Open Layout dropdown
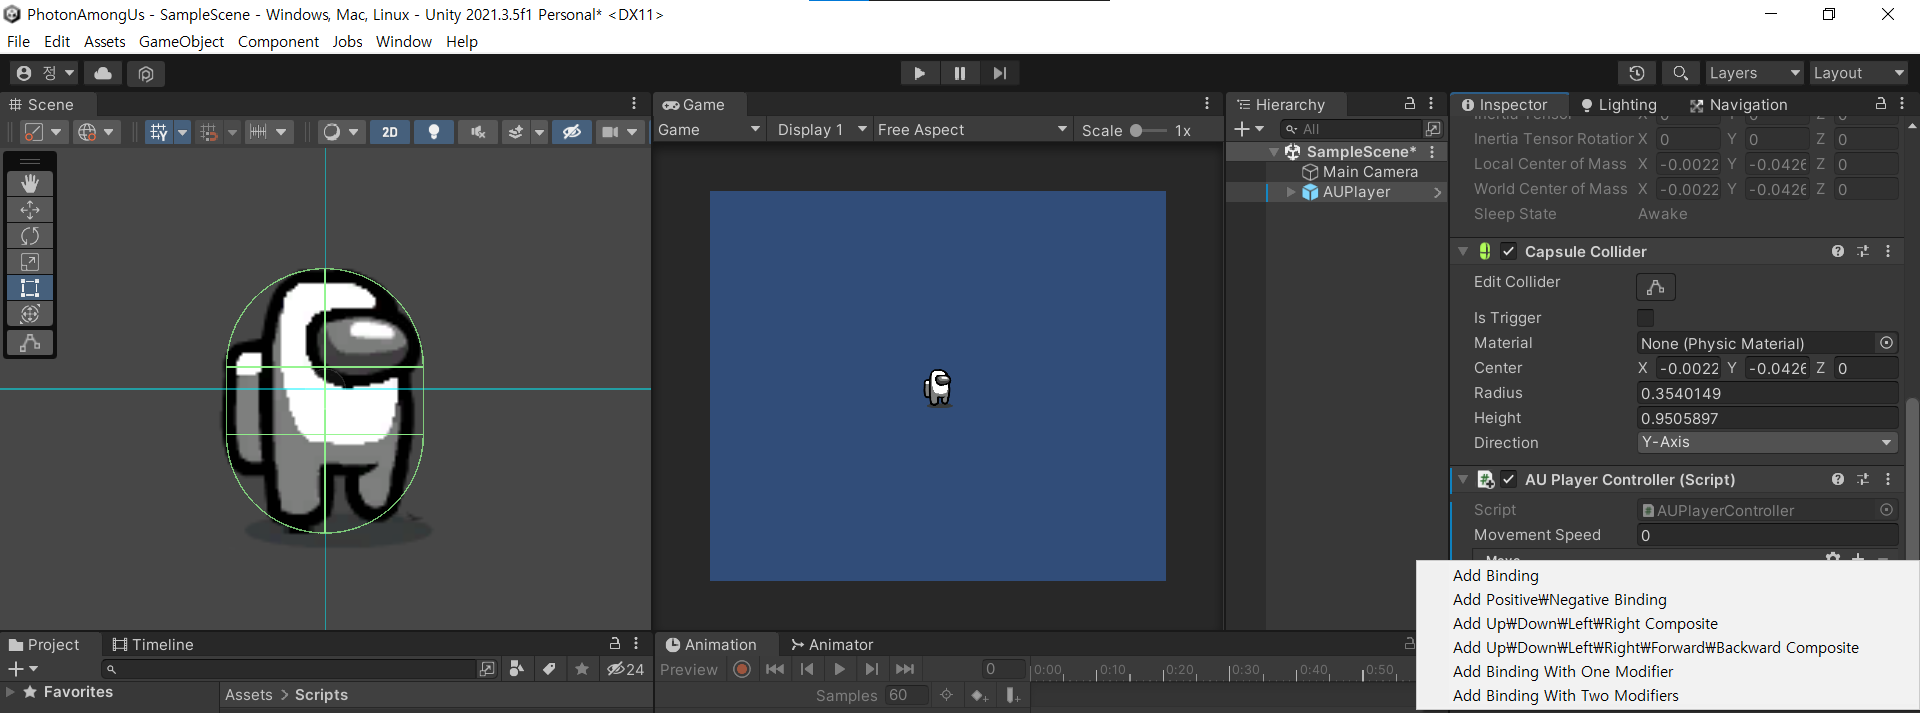The height and width of the screenshot is (713, 1920). pos(1858,73)
